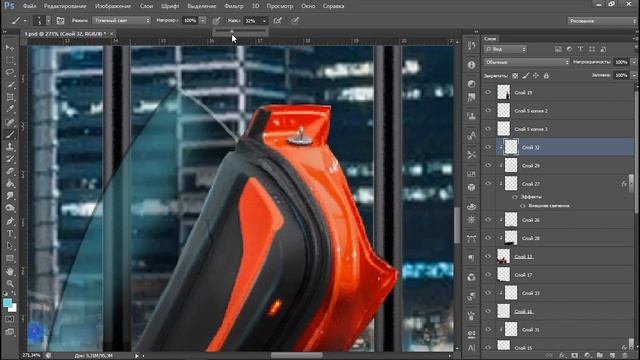Select the Horizontal Type tool
This screenshot has height=360, width=640.
pyautogui.click(x=10, y=233)
